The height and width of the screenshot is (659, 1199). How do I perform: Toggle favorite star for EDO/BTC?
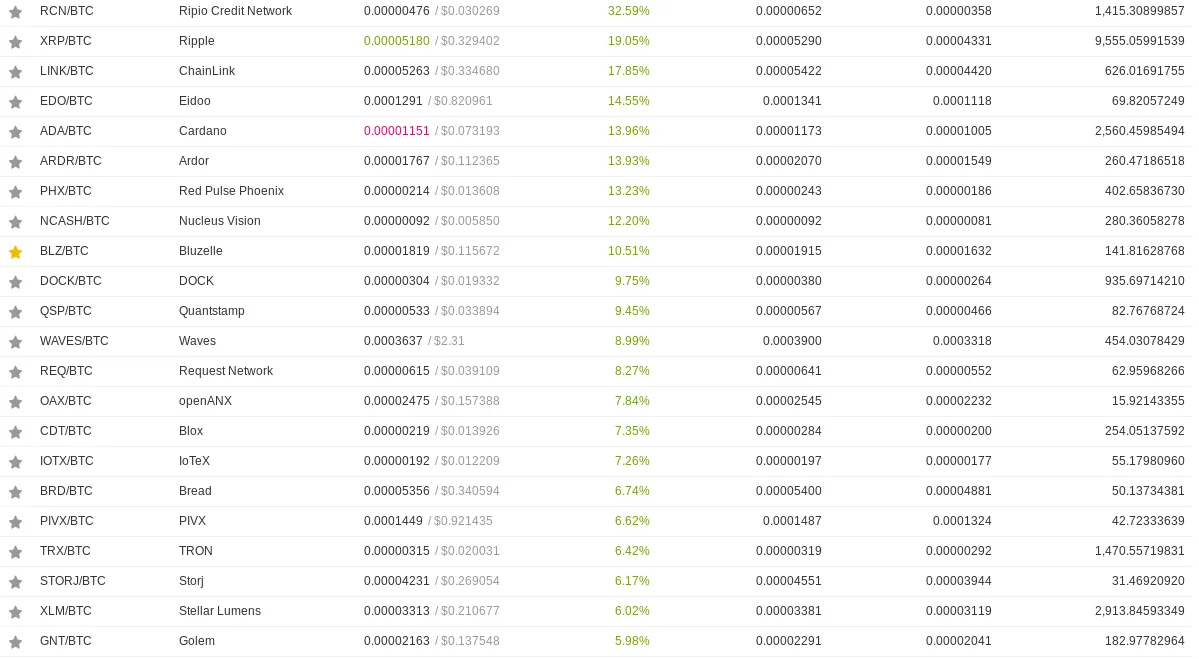[x=15, y=102]
